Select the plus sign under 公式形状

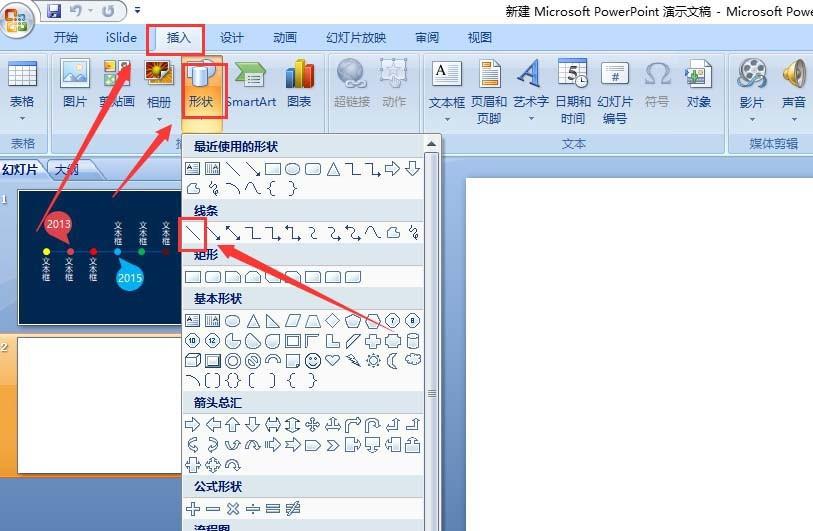[193, 509]
